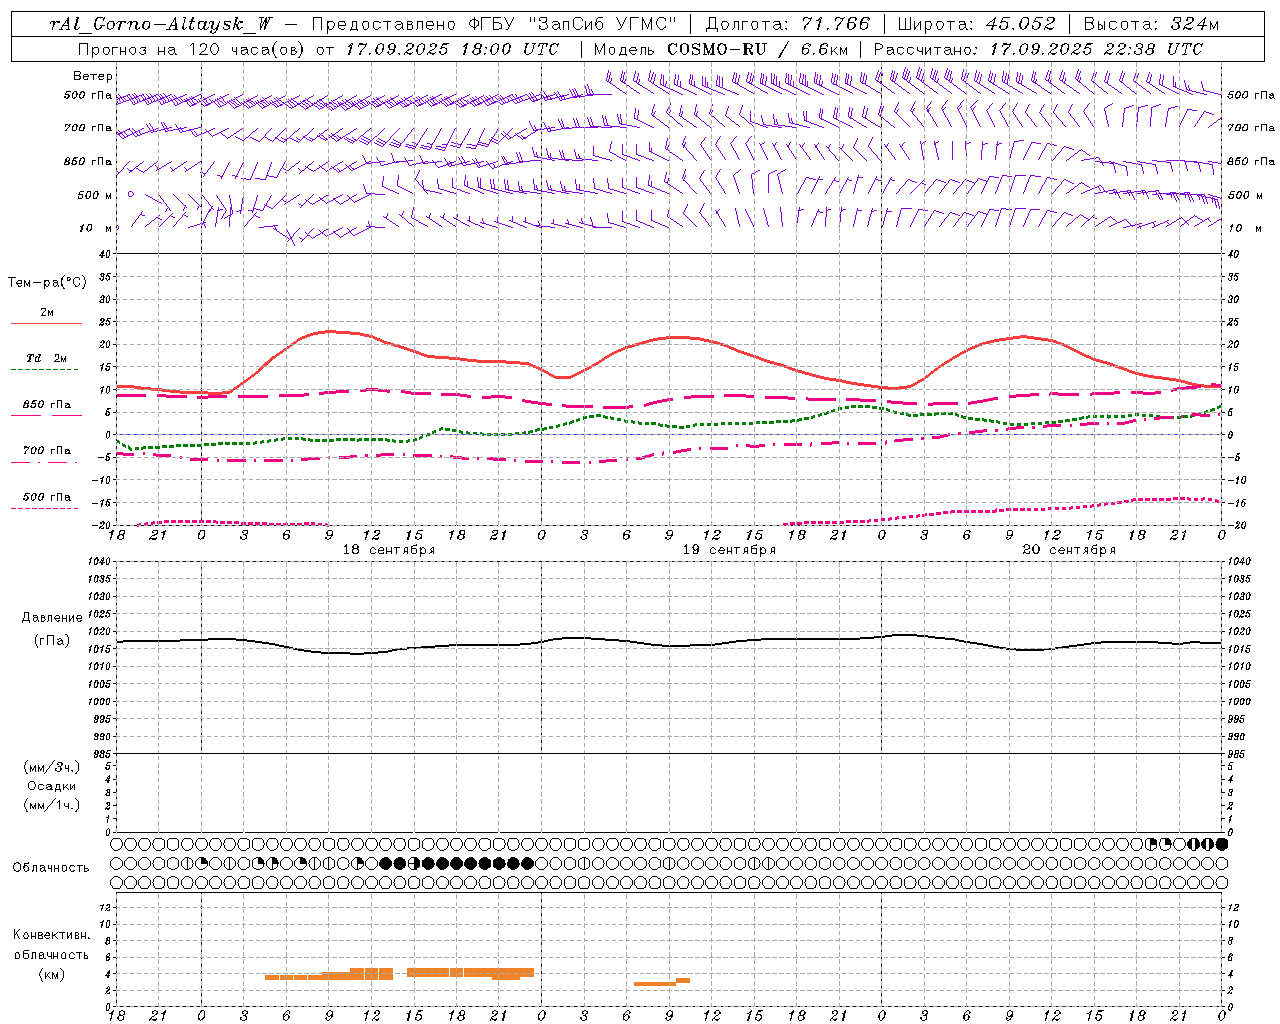Click the Рассчитано: 17.09.2025 22:38 UTC timestamp
Screen dimensions: 1280x1024
pos(1038,49)
